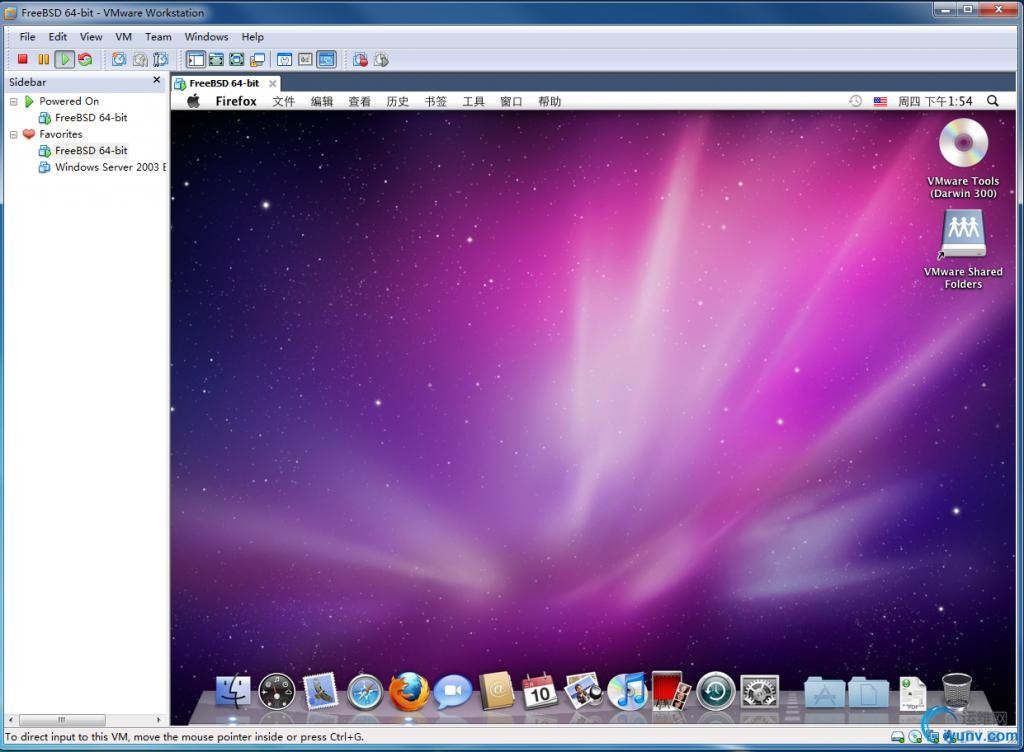1024x752 pixels.
Task: Show the summary view toolbar icon
Action: point(285,59)
